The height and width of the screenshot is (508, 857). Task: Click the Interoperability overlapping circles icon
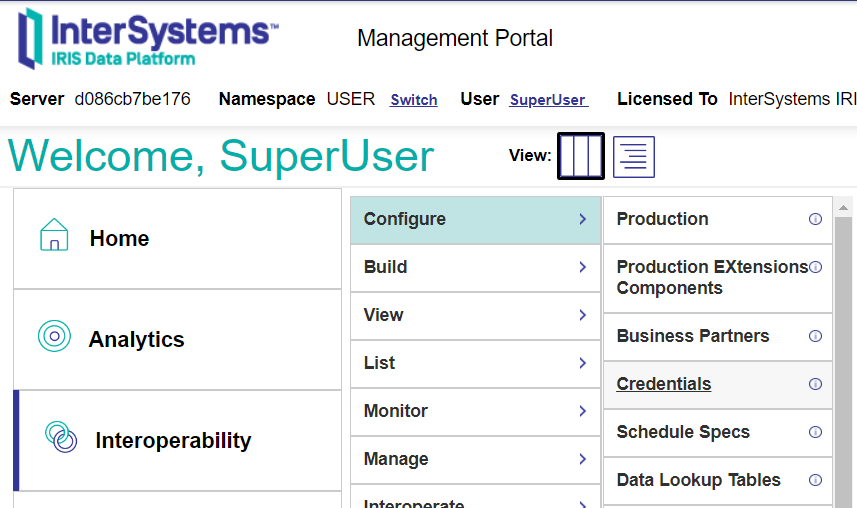pyautogui.click(x=61, y=438)
